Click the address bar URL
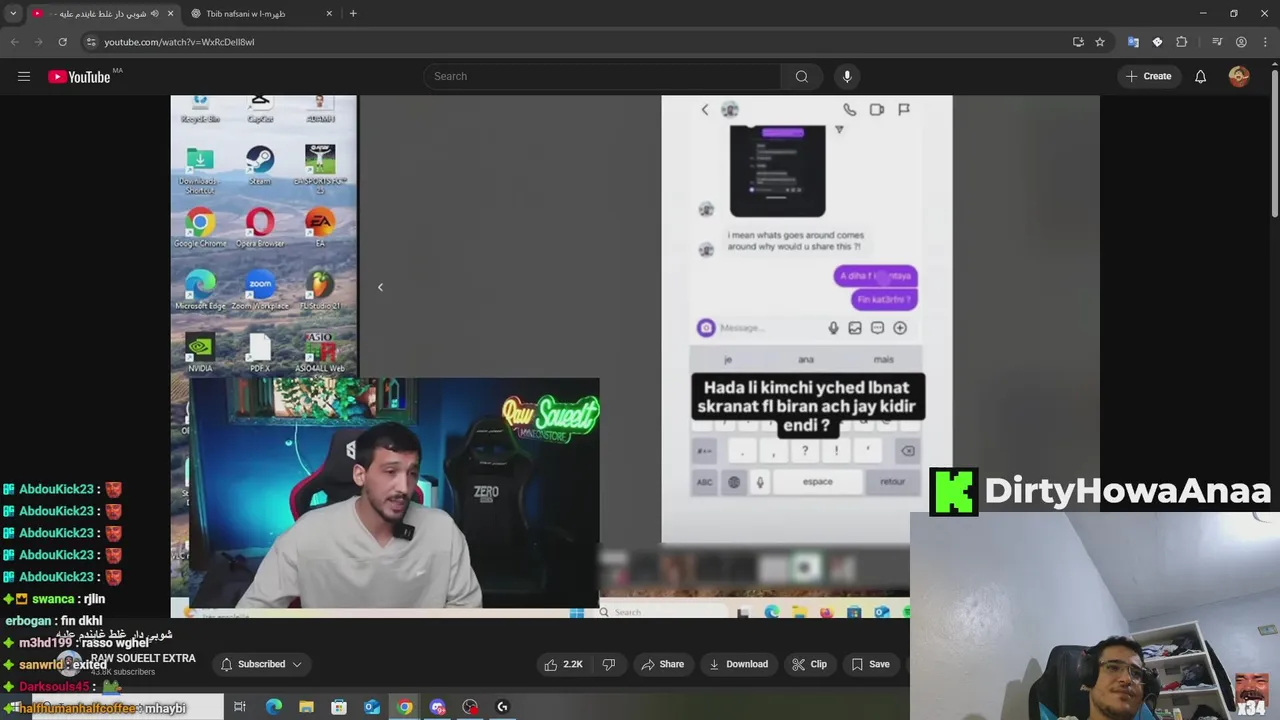This screenshot has height=720, width=1280. coord(180,42)
